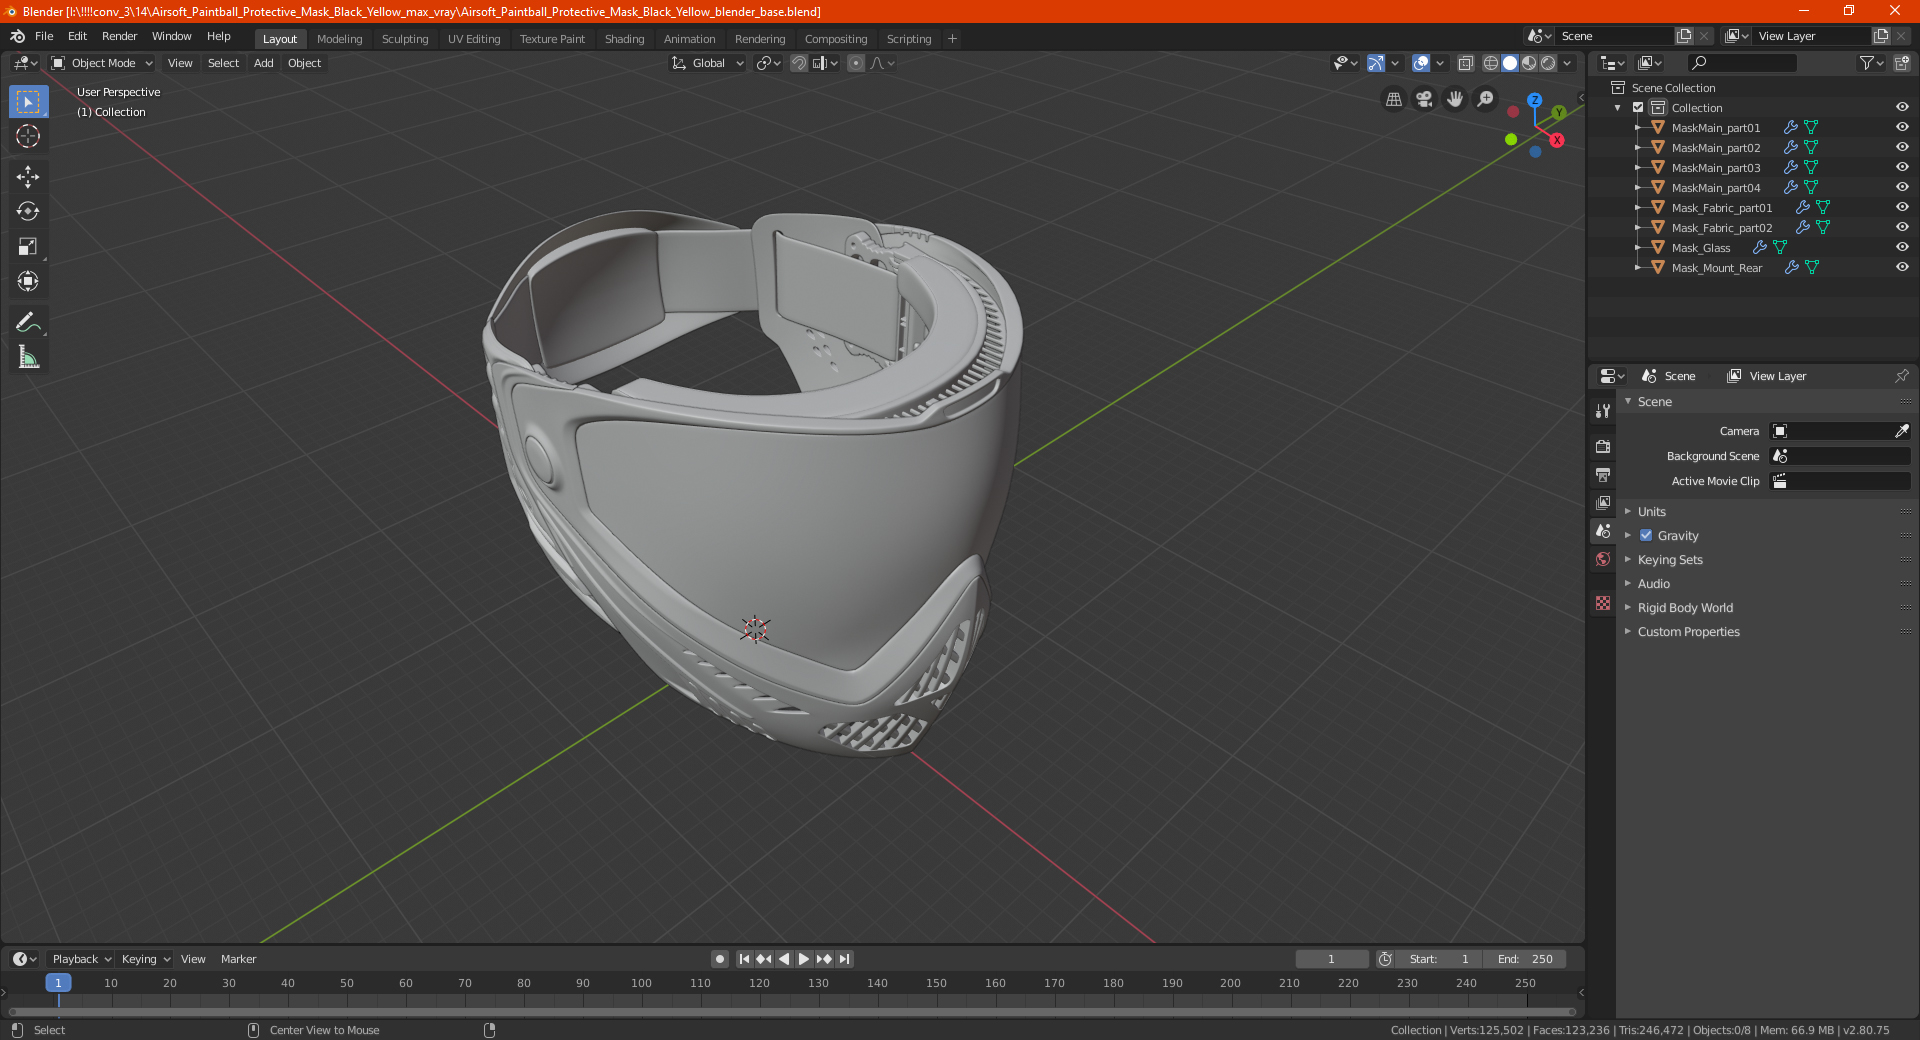Click the End frame field
Screen dimensions: 1920x1040
pos(1524,959)
